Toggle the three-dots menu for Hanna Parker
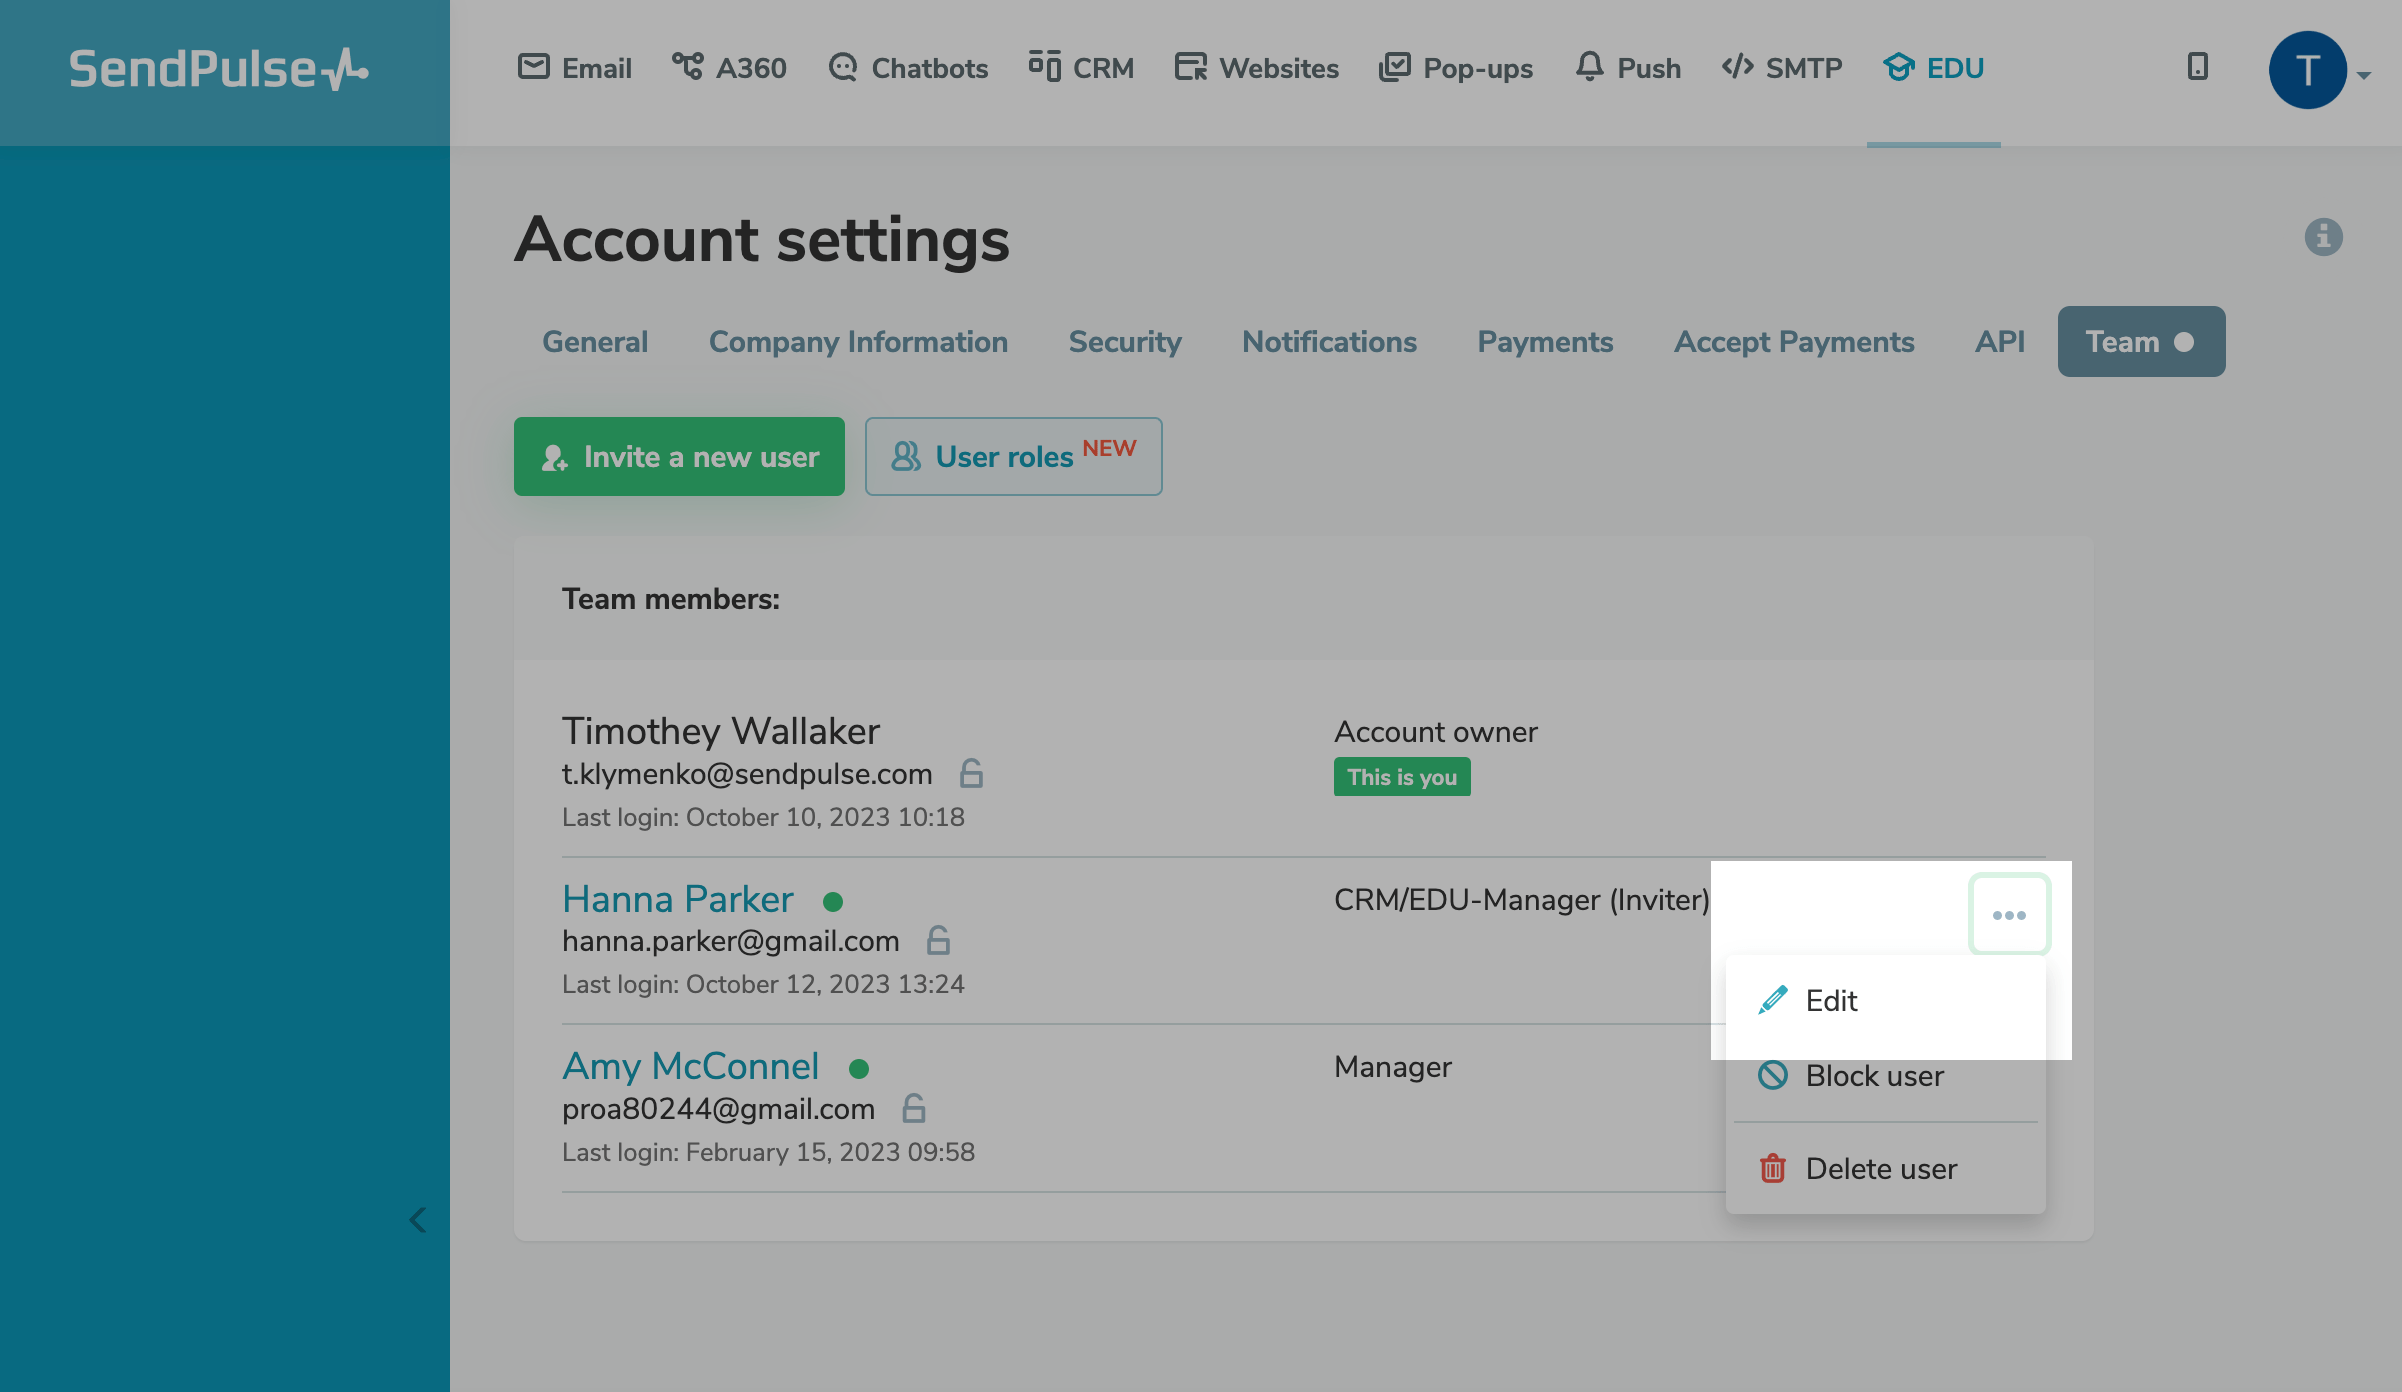2402x1392 pixels. (2009, 915)
